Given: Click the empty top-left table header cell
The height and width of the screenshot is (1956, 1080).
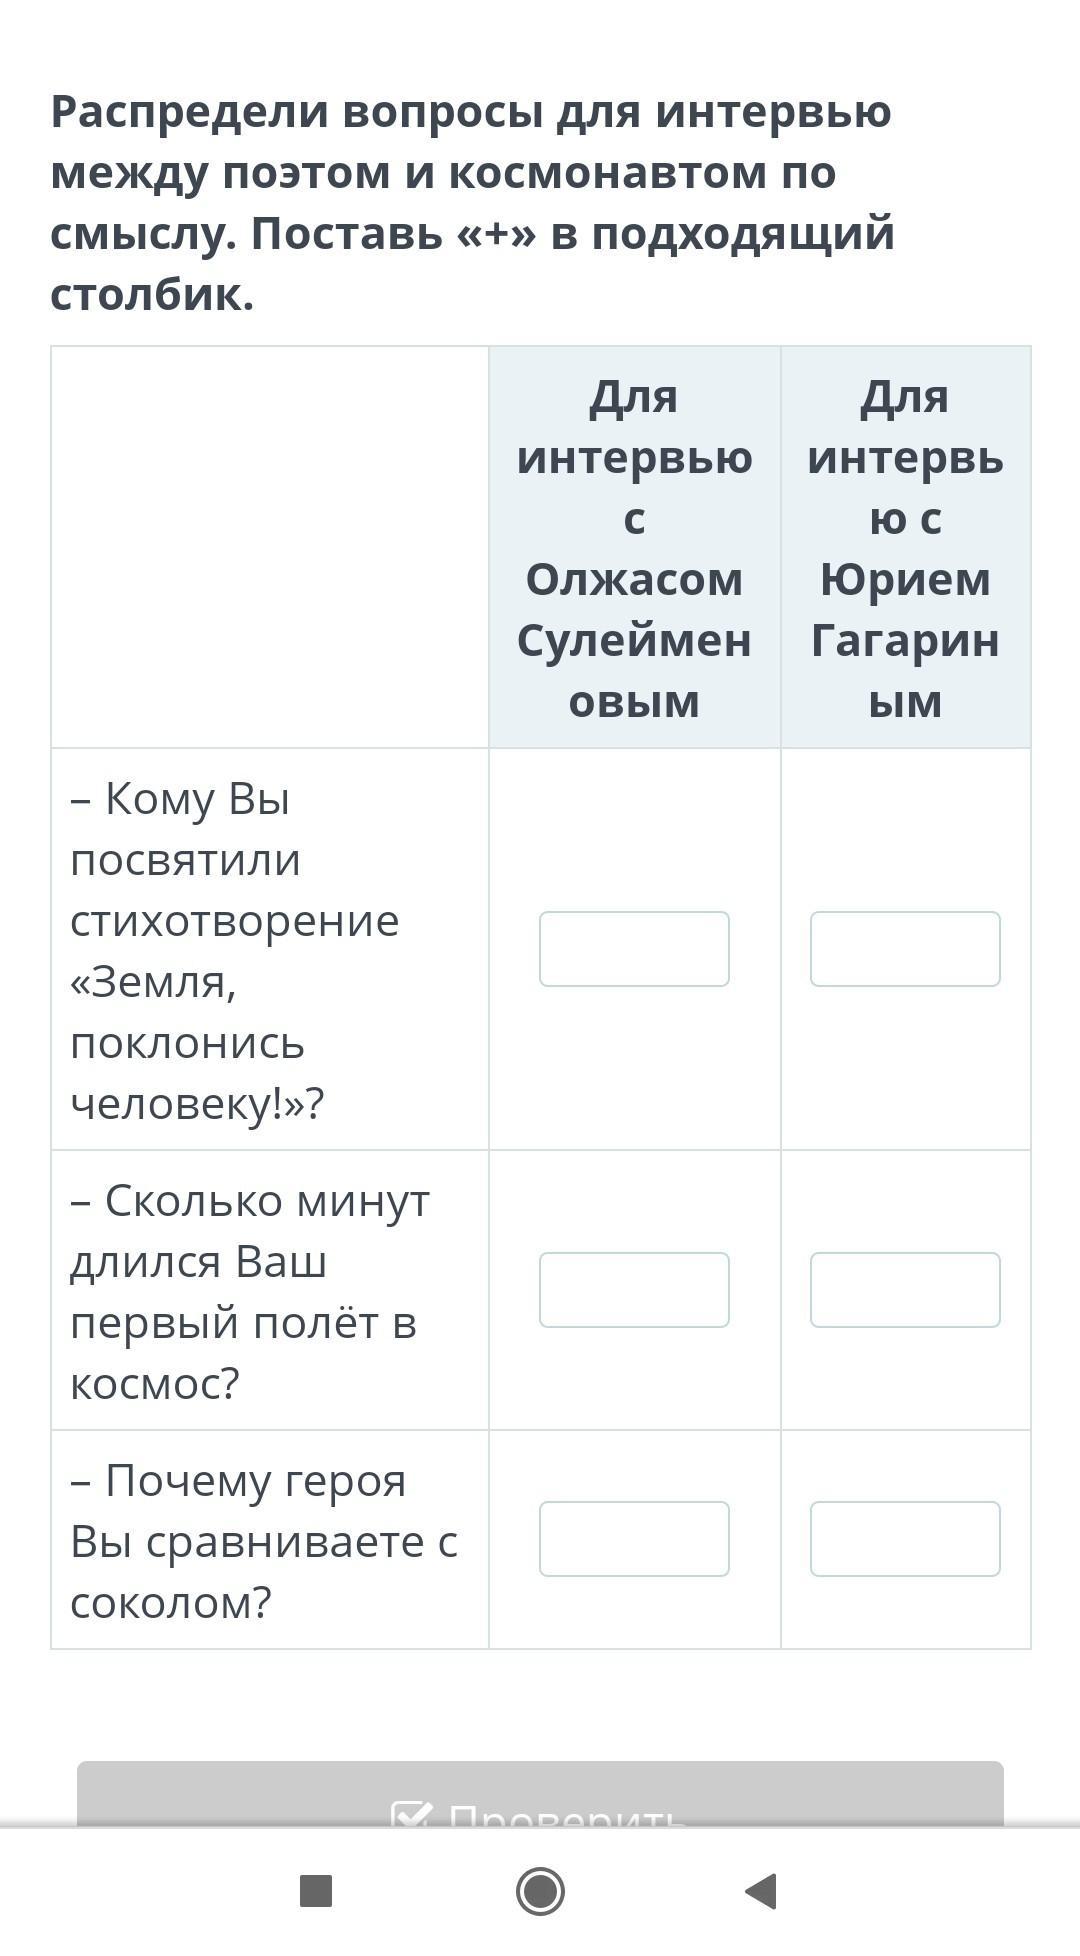Looking at the screenshot, I should click(270, 548).
